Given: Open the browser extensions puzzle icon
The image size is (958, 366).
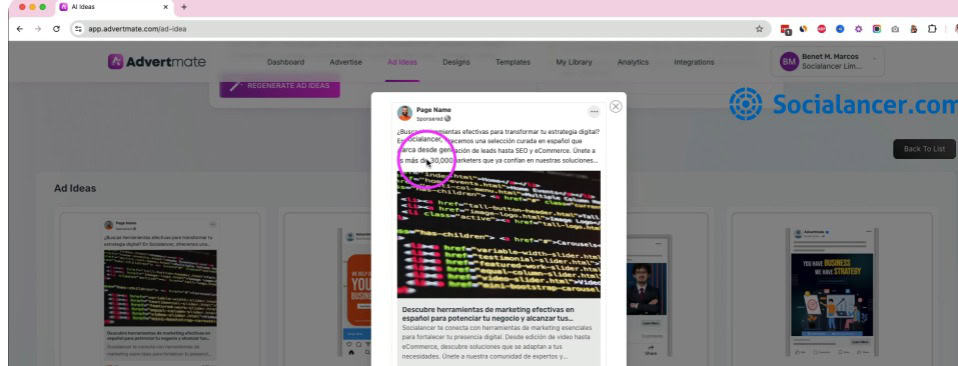Looking at the screenshot, I should point(932,29).
